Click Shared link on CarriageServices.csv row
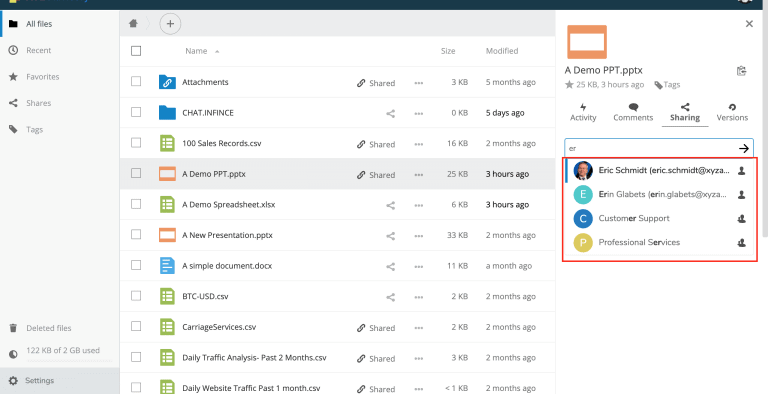Viewport: 768px width, 394px height. pyautogui.click(x=376, y=328)
